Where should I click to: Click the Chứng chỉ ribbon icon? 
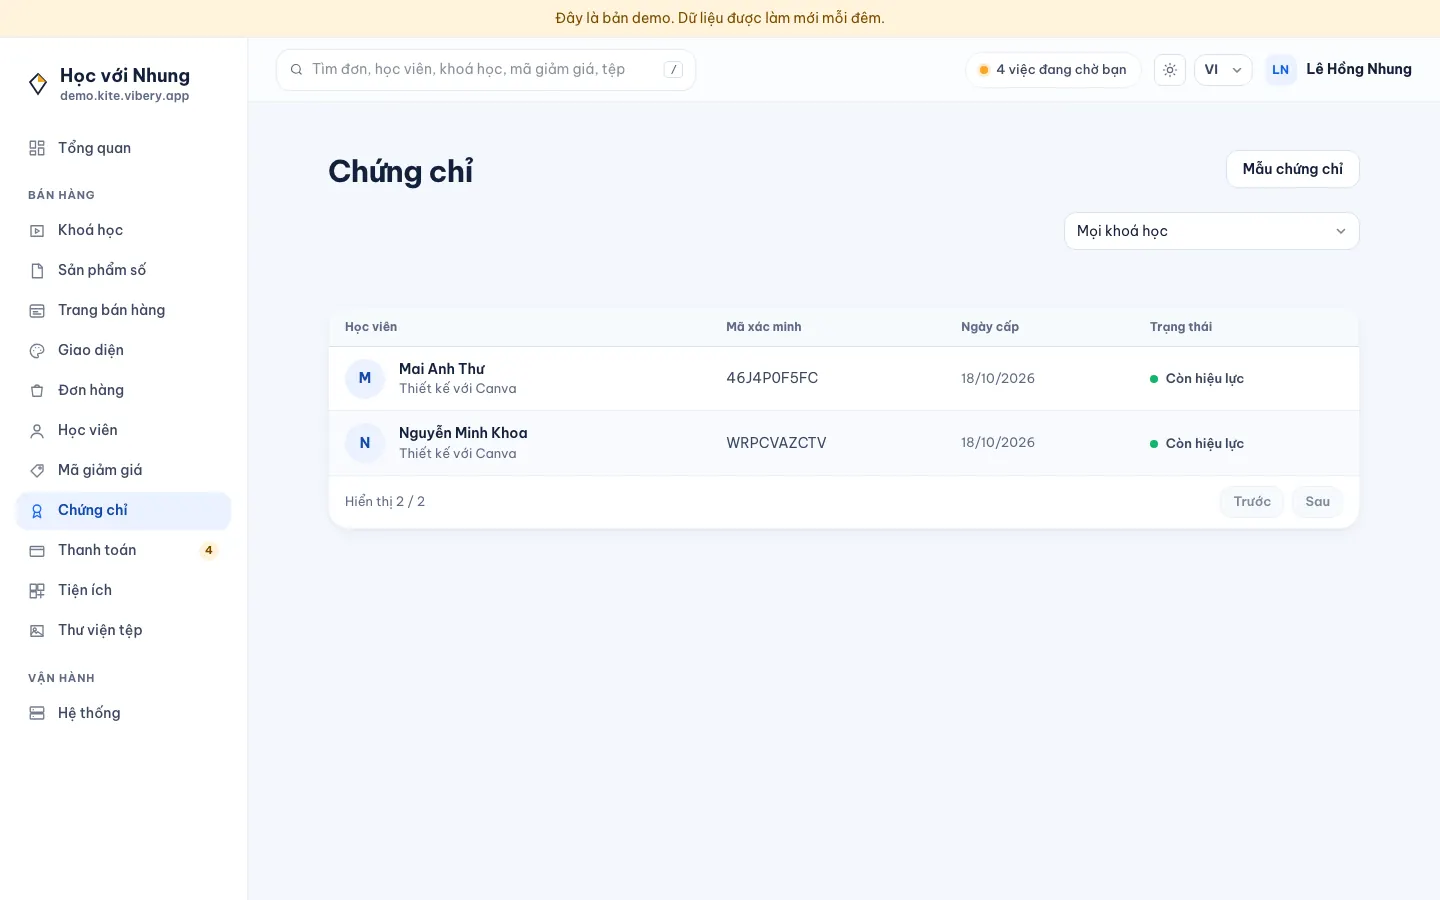click(37, 511)
